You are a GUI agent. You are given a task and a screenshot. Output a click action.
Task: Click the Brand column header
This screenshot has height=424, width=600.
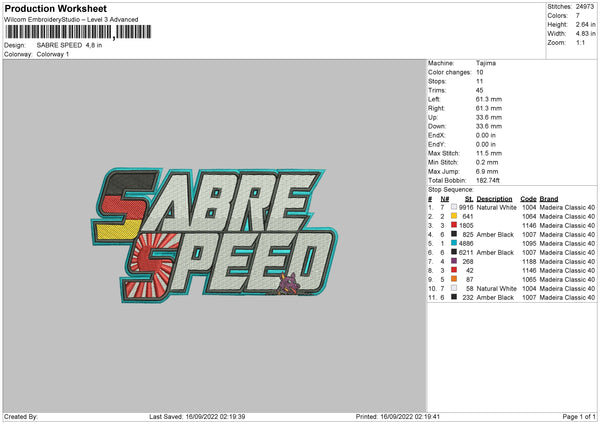coord(549,198)
